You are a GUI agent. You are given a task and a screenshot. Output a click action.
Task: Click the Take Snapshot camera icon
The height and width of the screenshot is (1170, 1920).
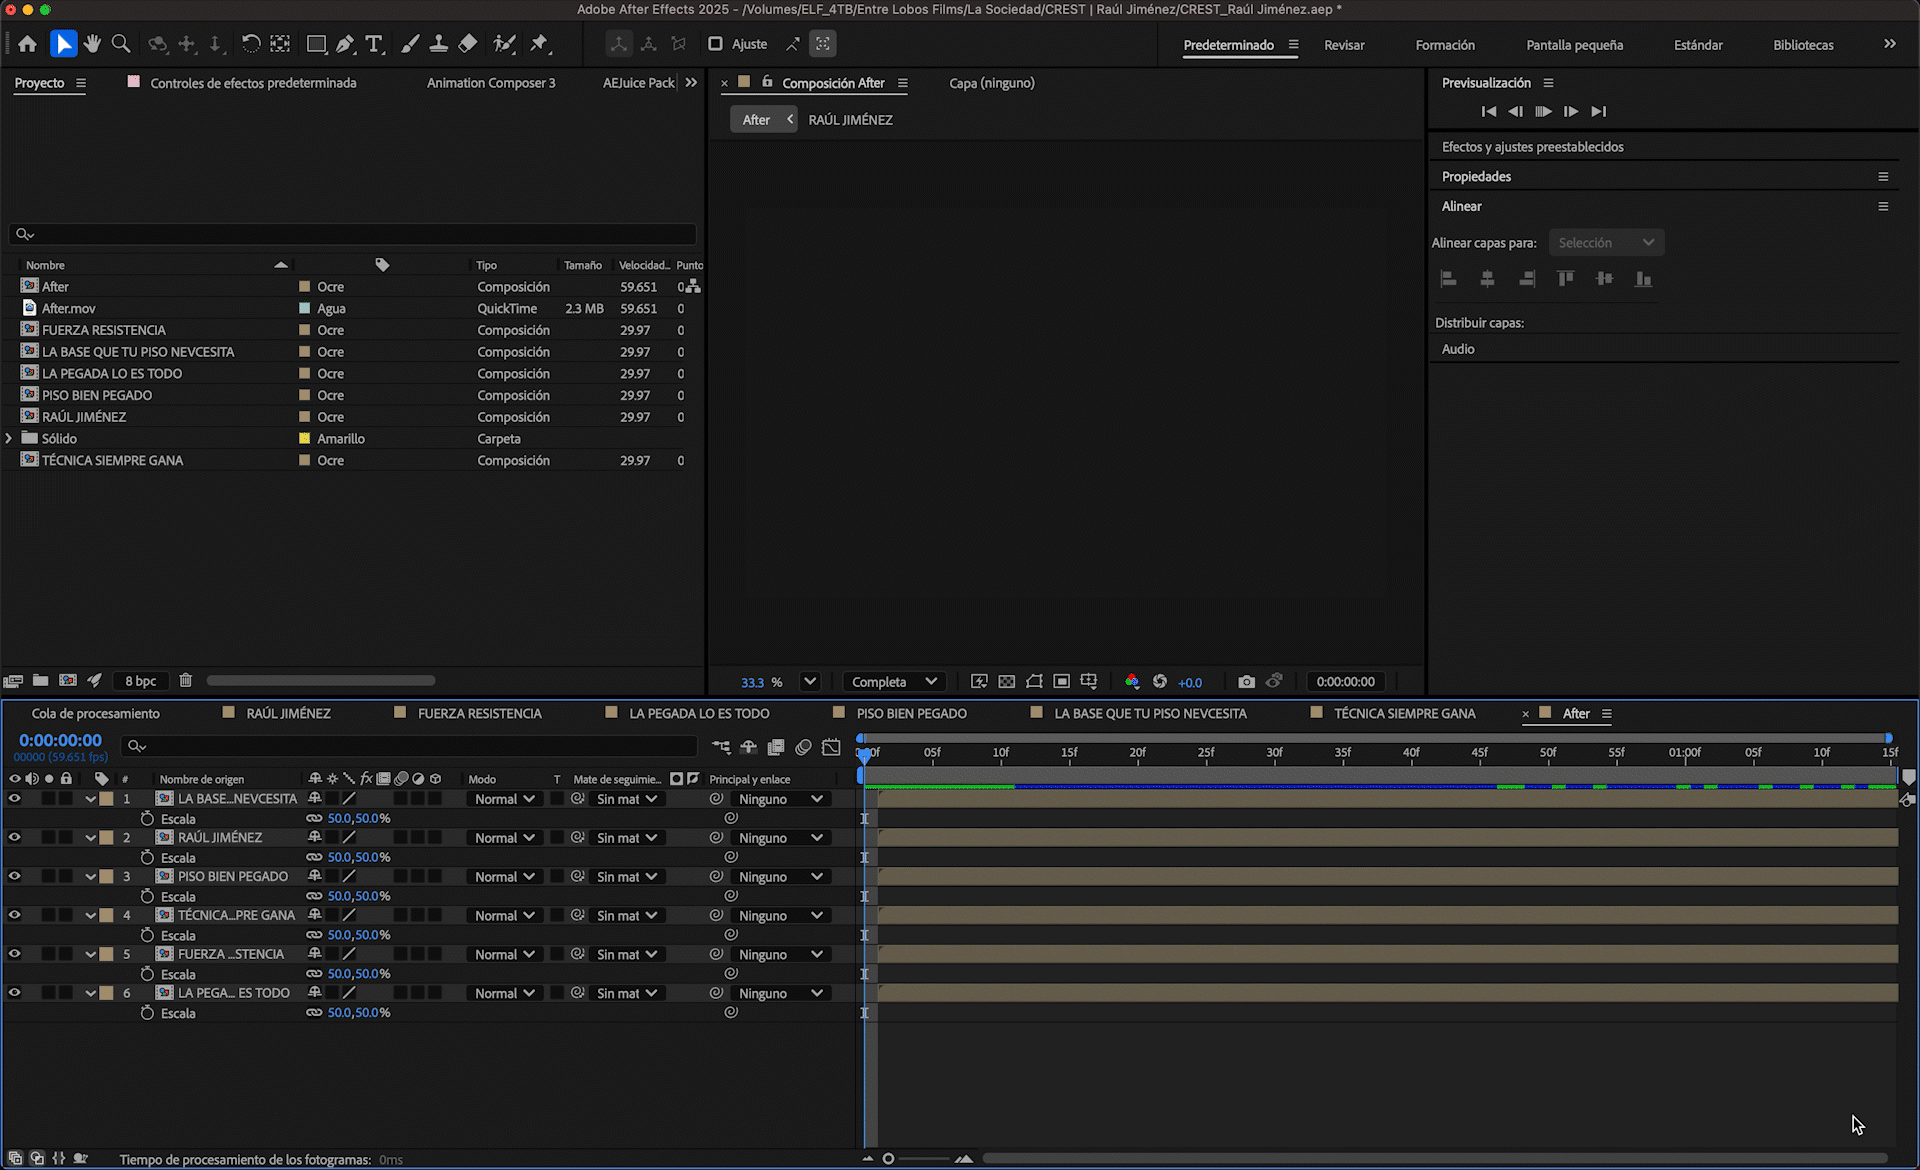[x=1246, y=682]
